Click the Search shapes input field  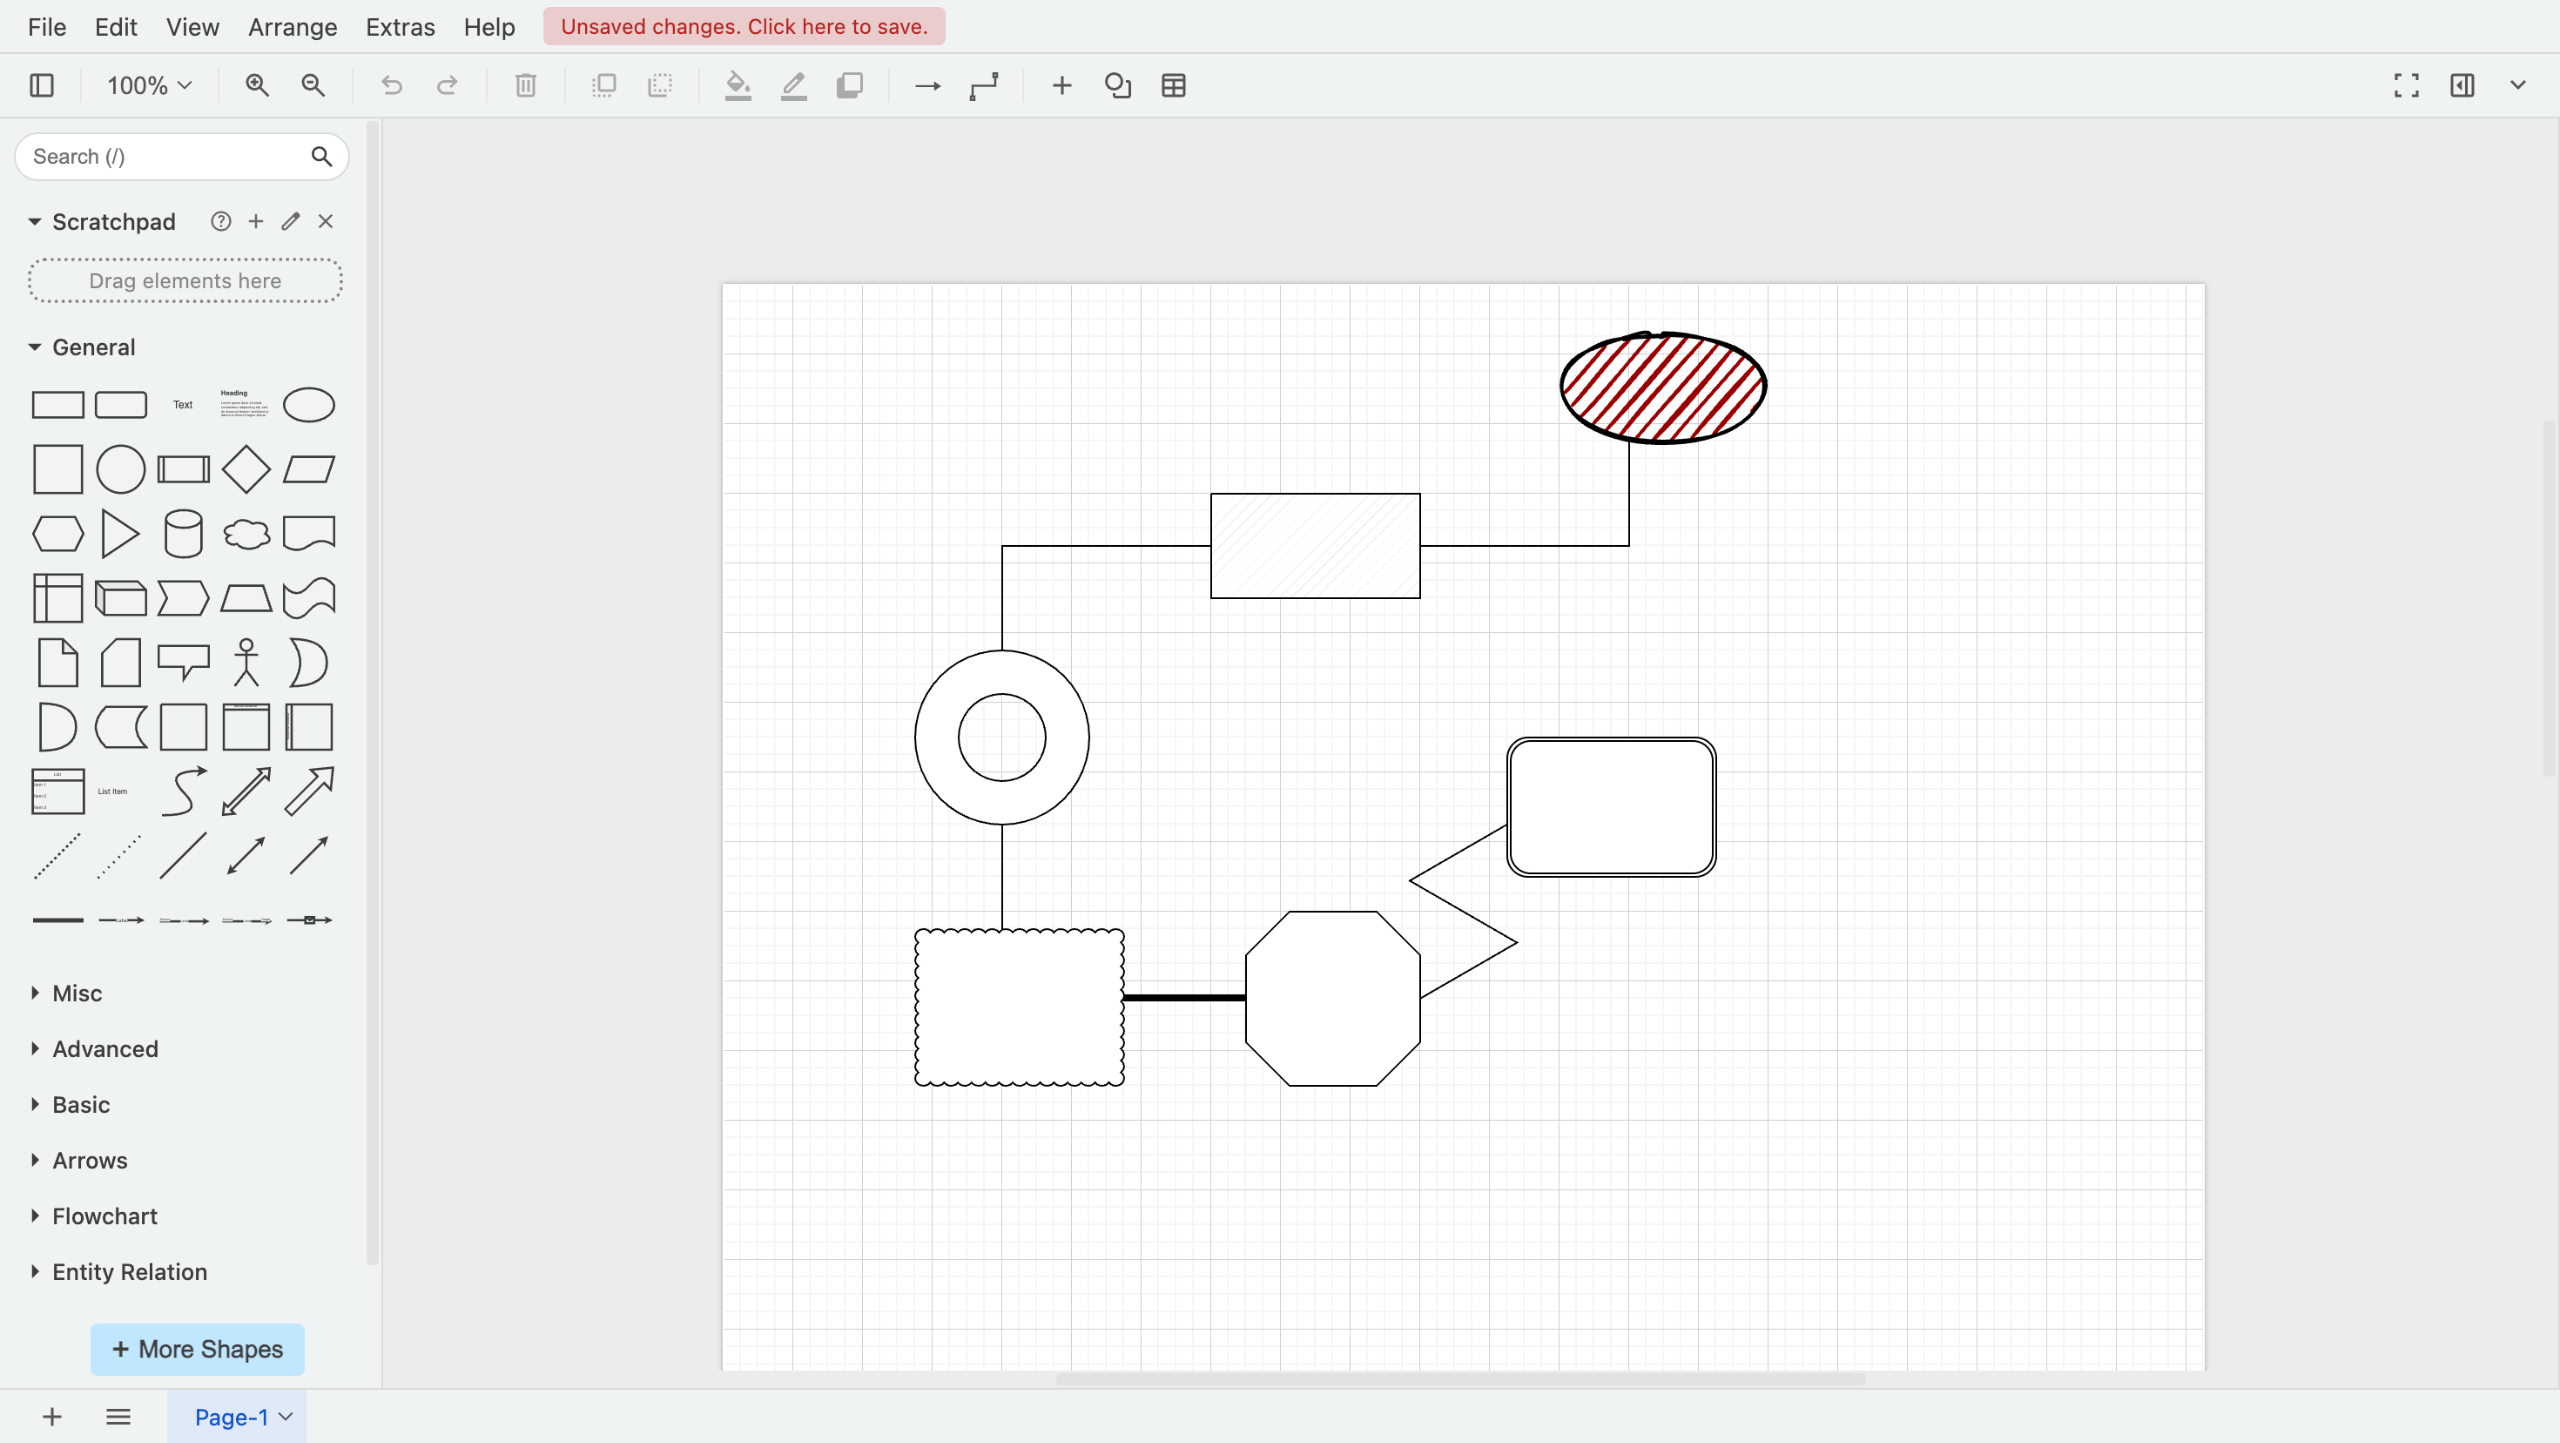tap(165, 157)
